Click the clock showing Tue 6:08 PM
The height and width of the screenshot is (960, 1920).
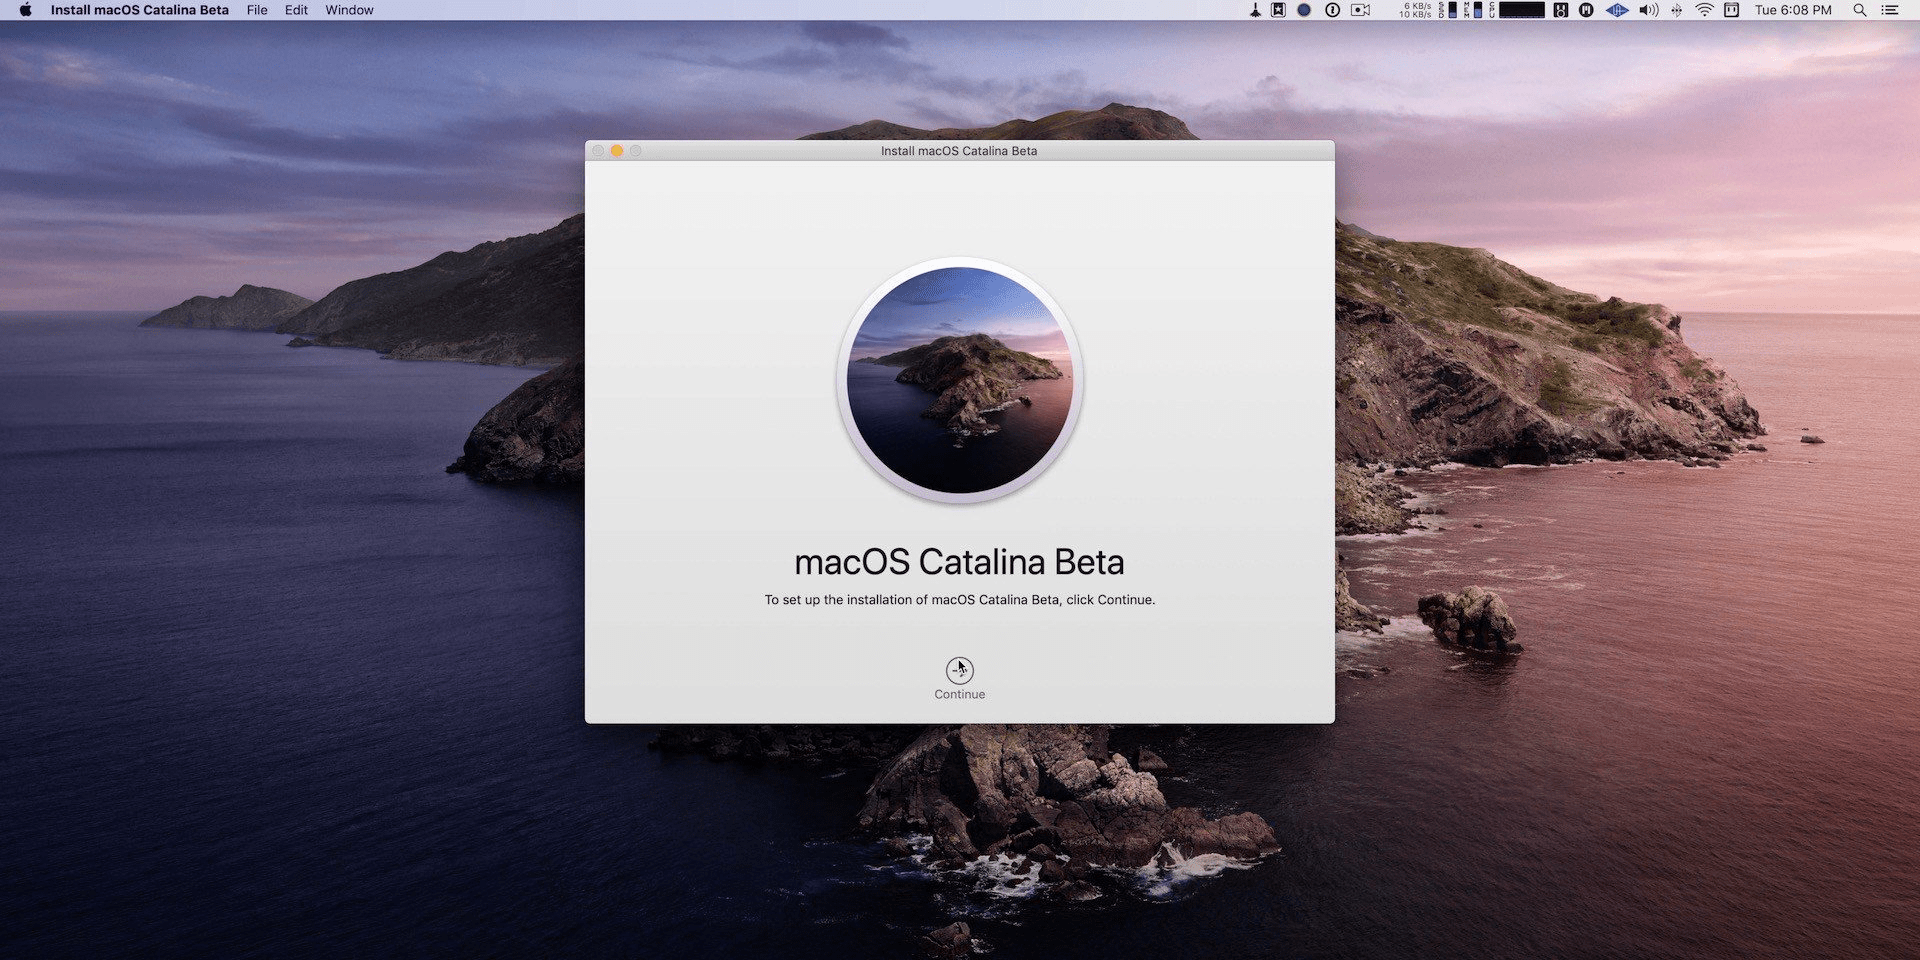tap(1791, 10)
